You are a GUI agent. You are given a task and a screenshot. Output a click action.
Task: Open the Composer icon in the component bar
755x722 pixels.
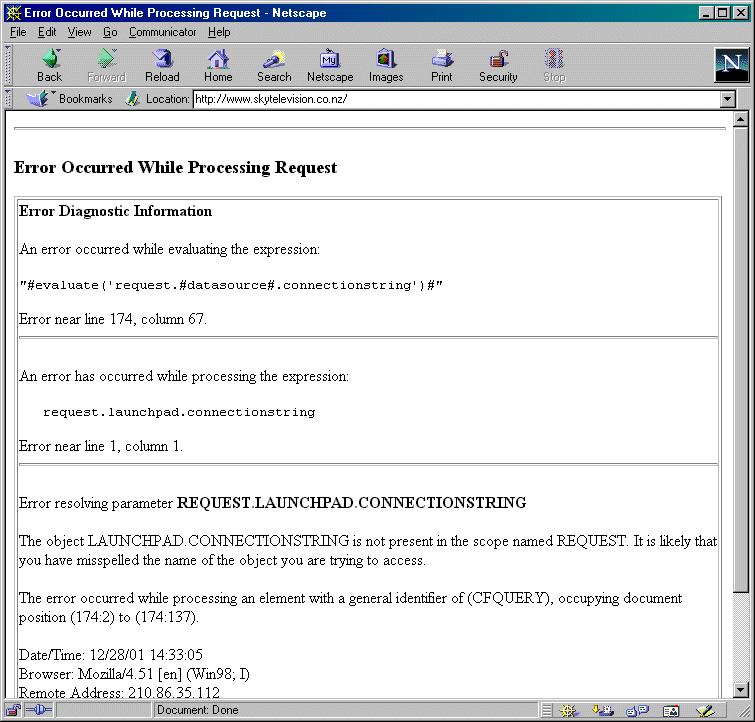(x=704, y=710)
